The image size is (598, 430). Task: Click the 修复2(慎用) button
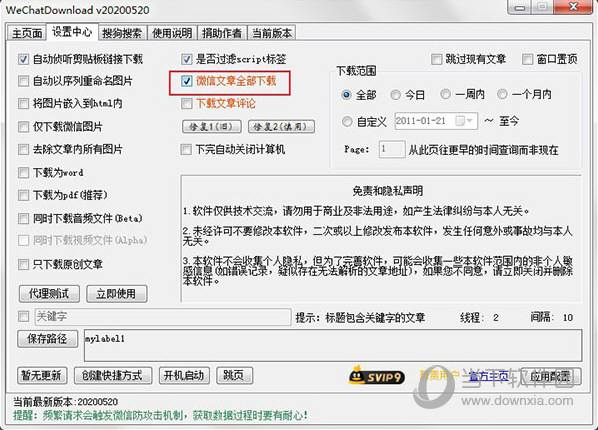coord(281,127)
